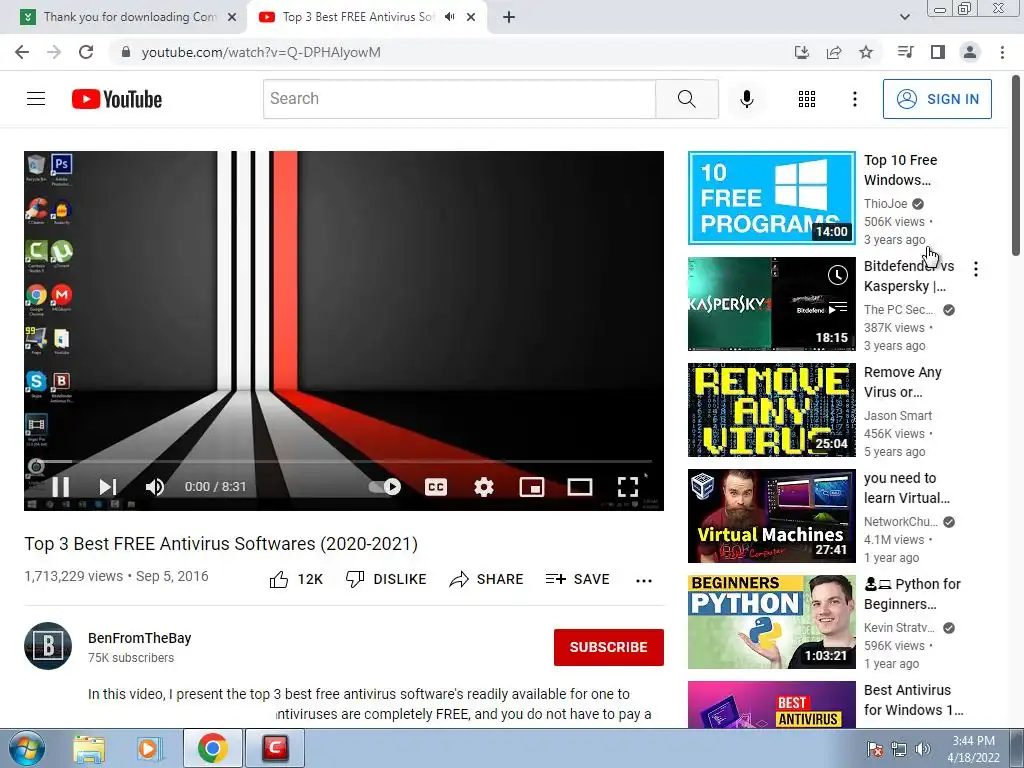This screenshot has height=768, width=1024.
Task: Open media player from taskbar
Action: (150, 749)
